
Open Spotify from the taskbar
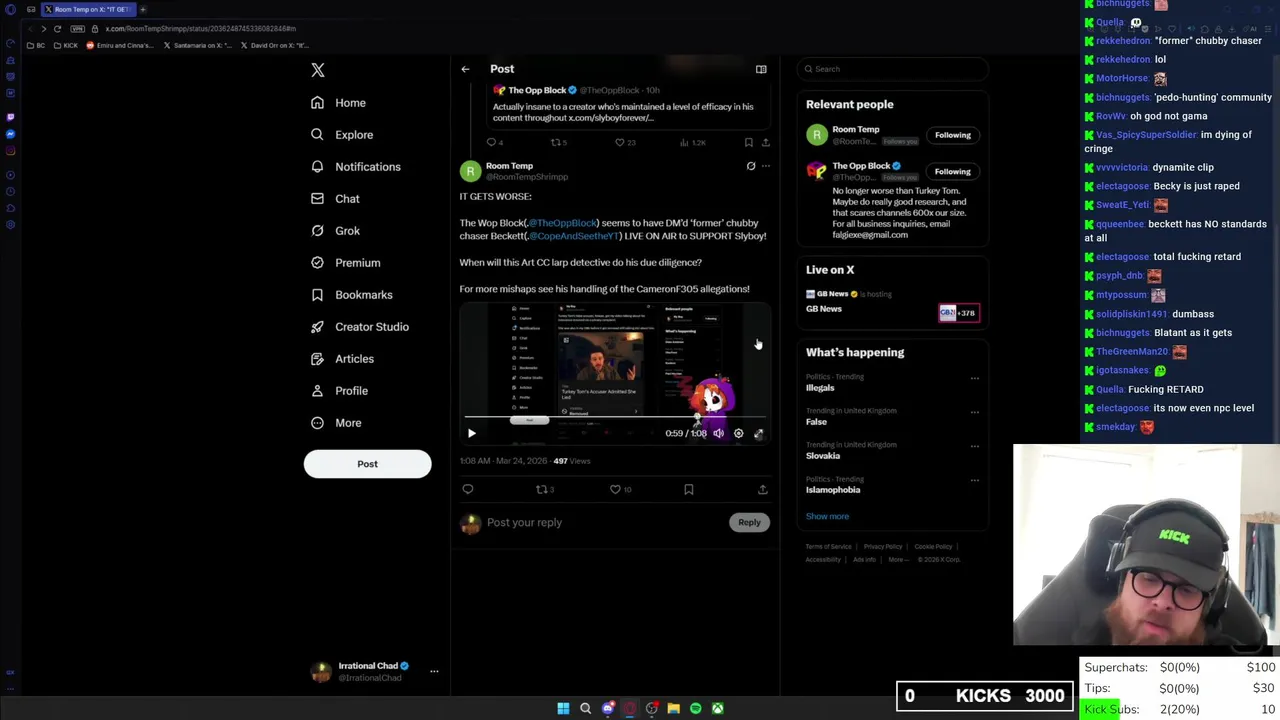click(696, 709)
